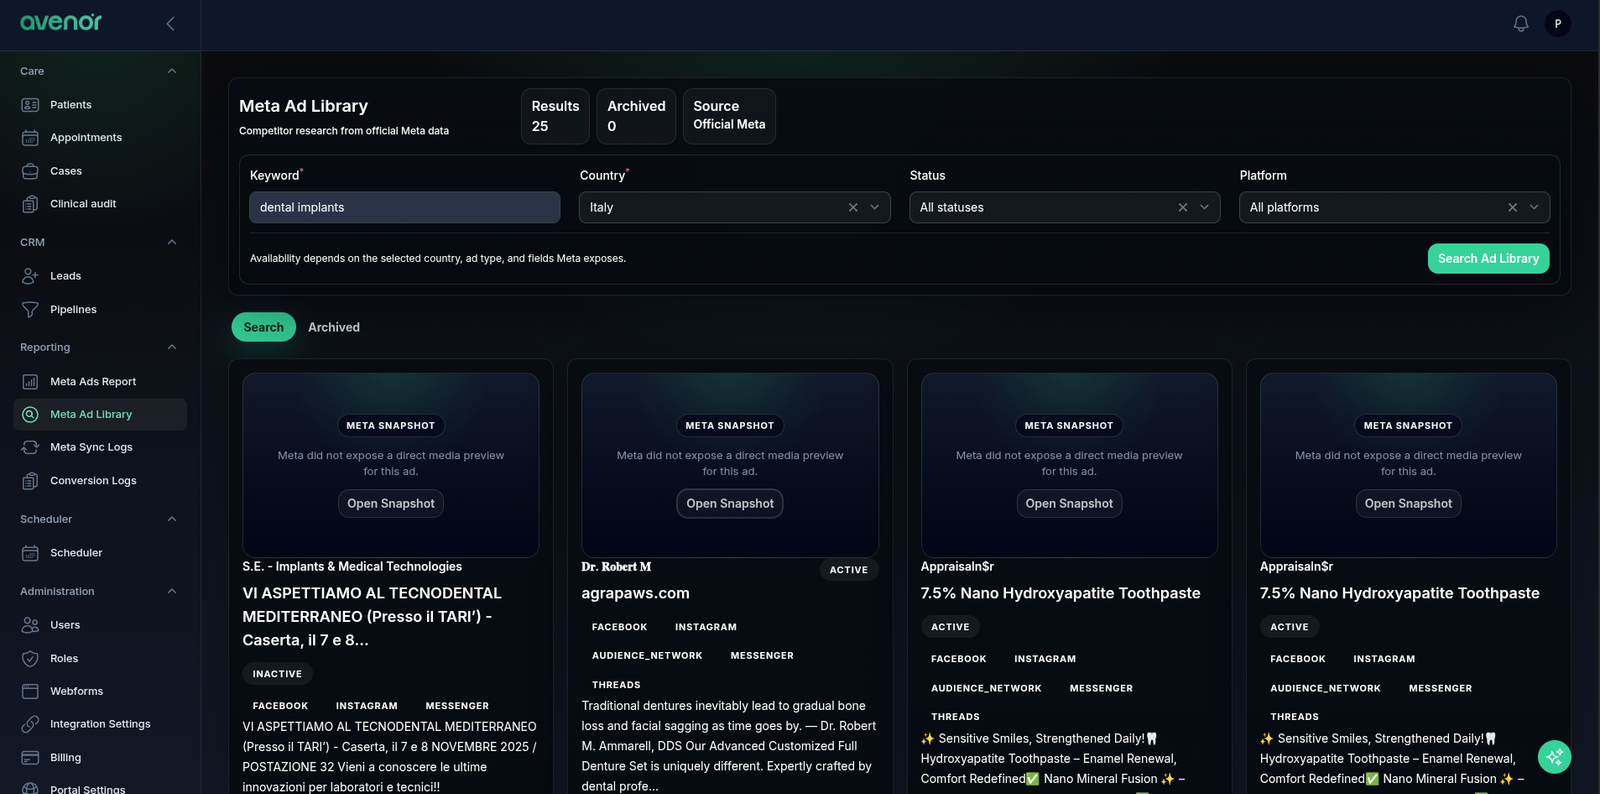Collapse the CRM section

(x=172, y=242)
